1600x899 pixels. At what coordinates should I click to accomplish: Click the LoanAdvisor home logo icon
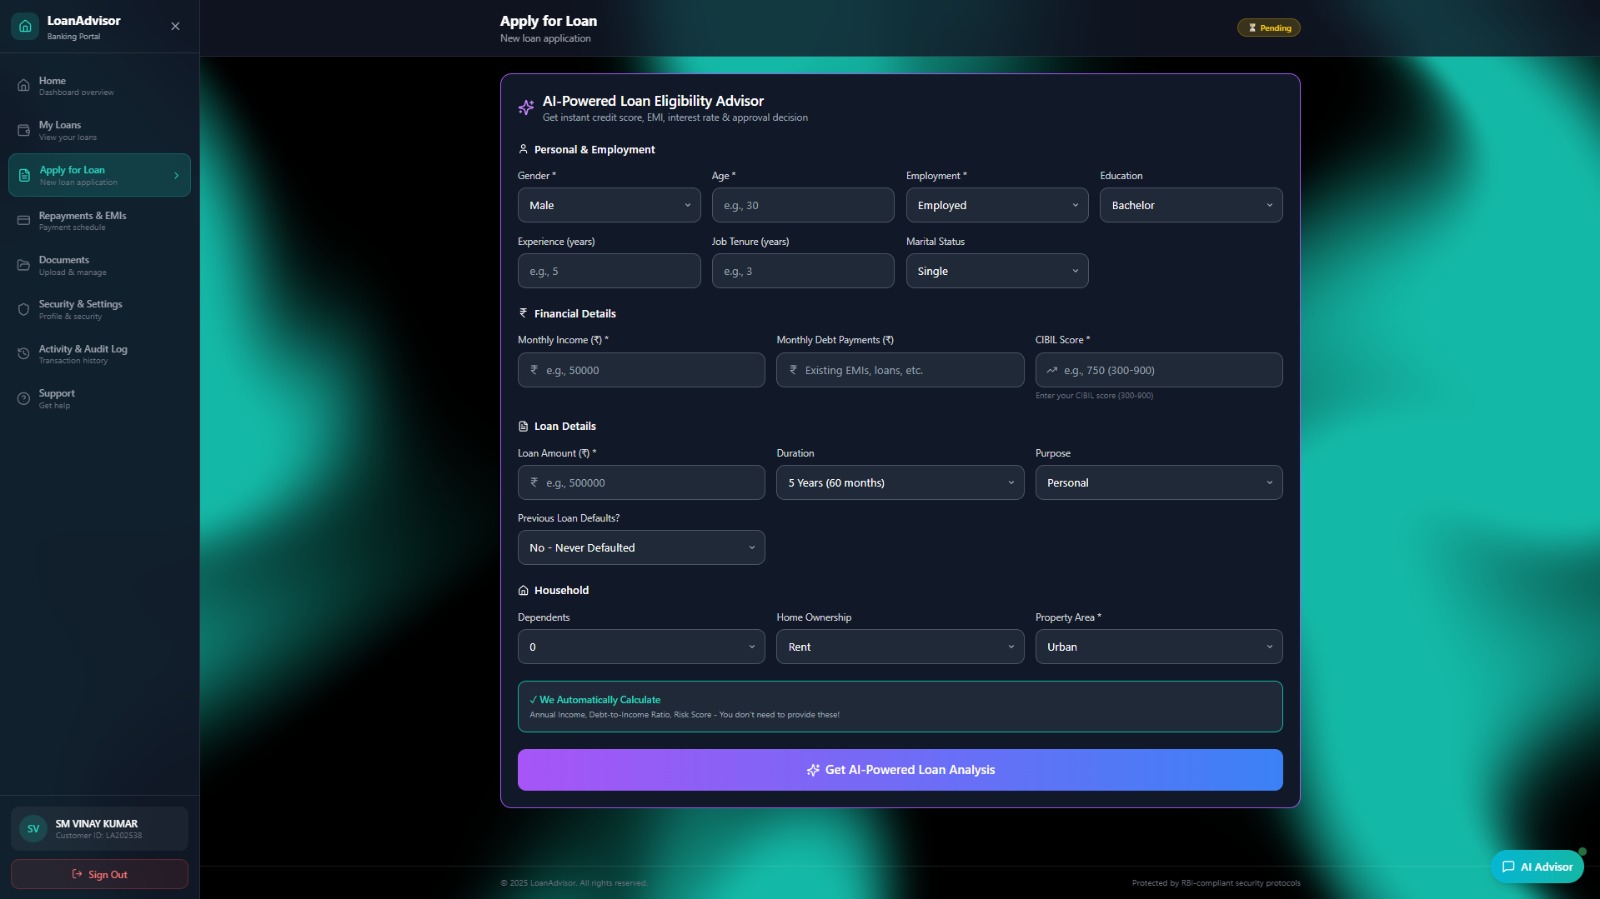[x=25, y=26]
